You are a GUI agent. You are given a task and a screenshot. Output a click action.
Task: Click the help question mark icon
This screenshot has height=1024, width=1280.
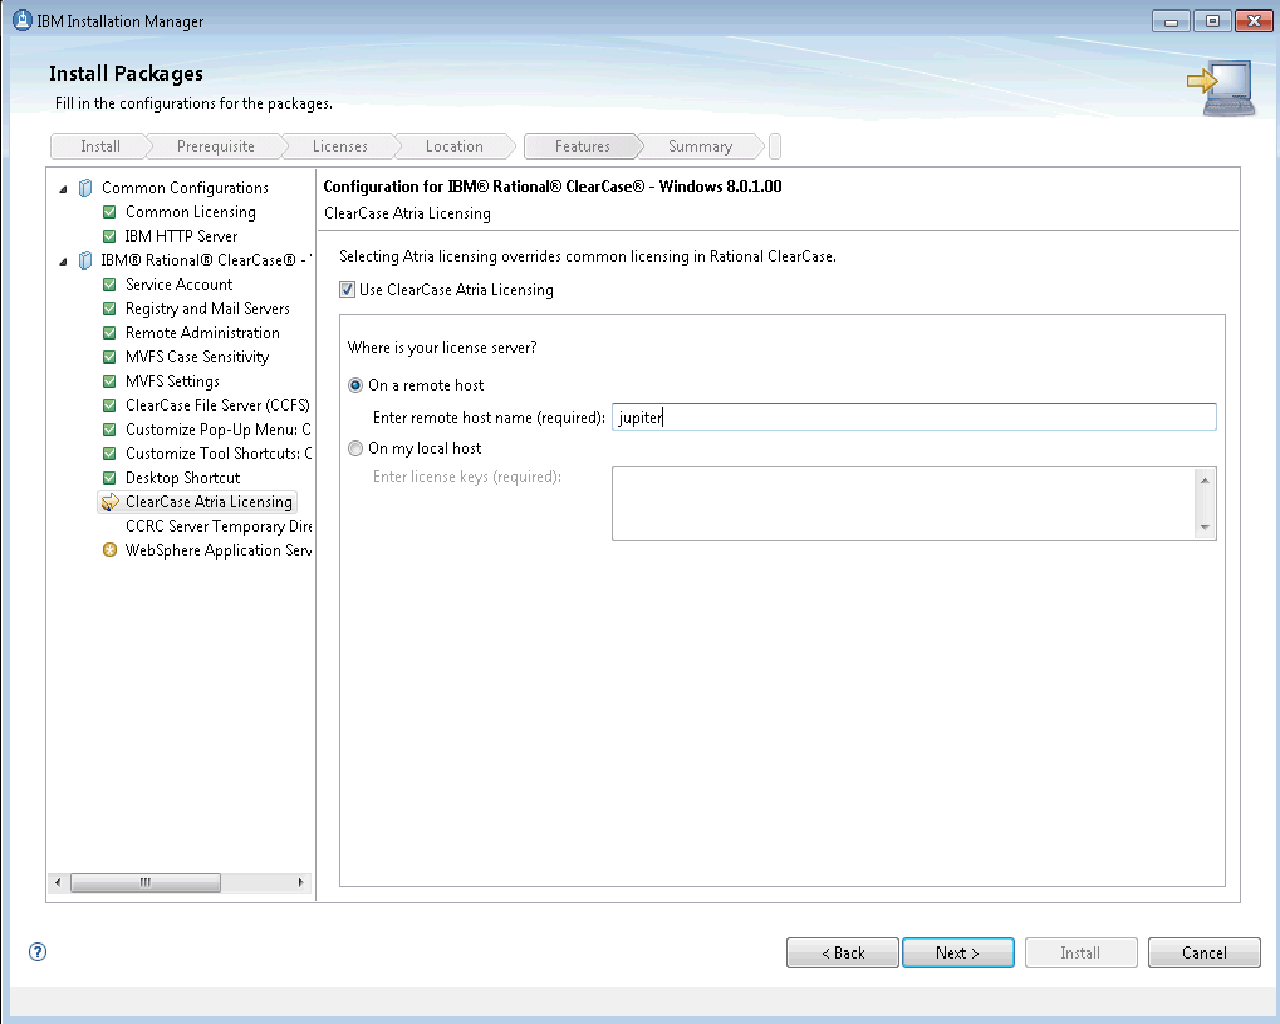[38, 951]
